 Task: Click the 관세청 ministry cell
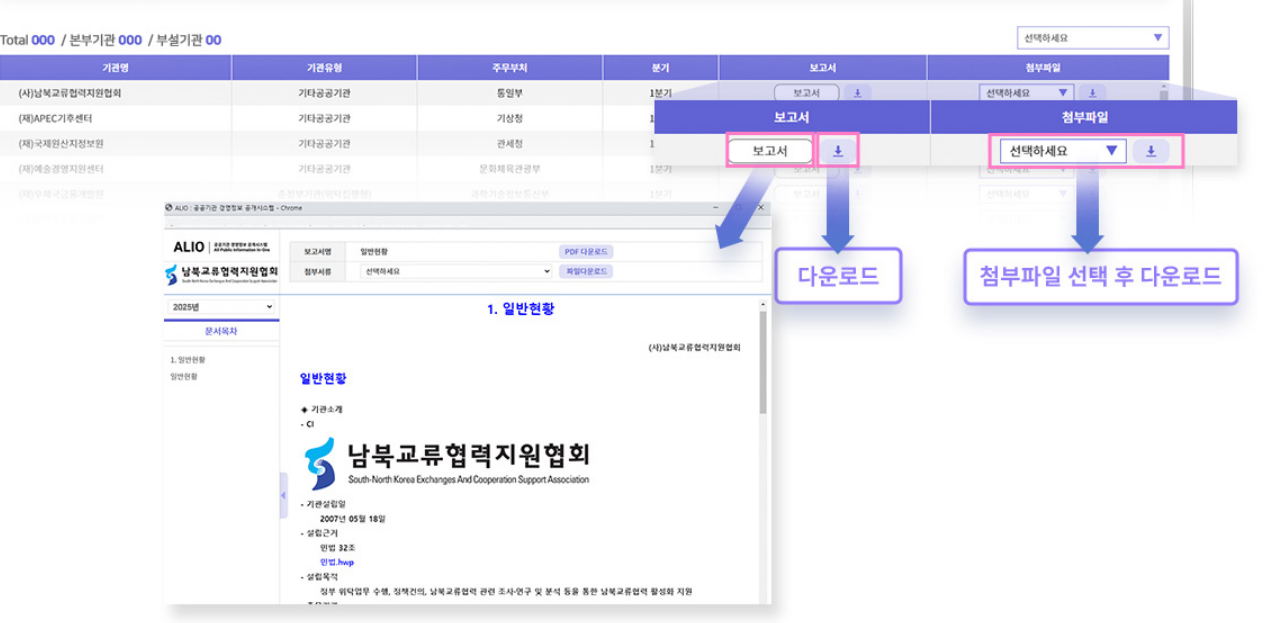pos(511,143)
